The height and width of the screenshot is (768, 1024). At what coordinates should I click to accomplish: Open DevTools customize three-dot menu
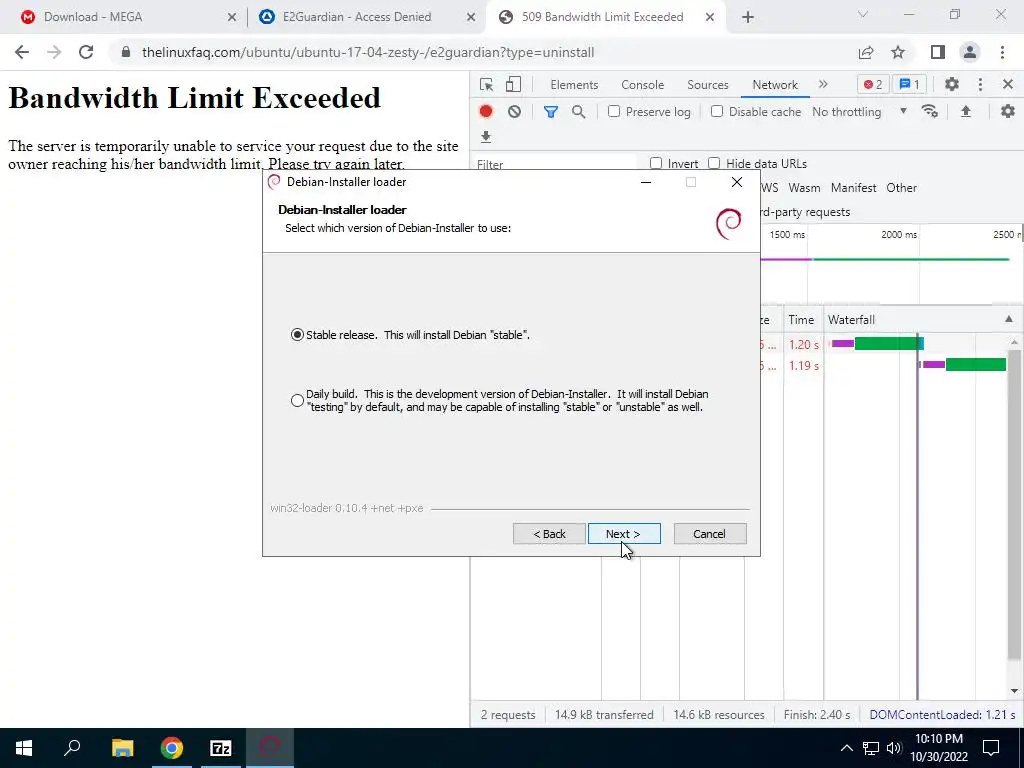(x=980, y=84)
